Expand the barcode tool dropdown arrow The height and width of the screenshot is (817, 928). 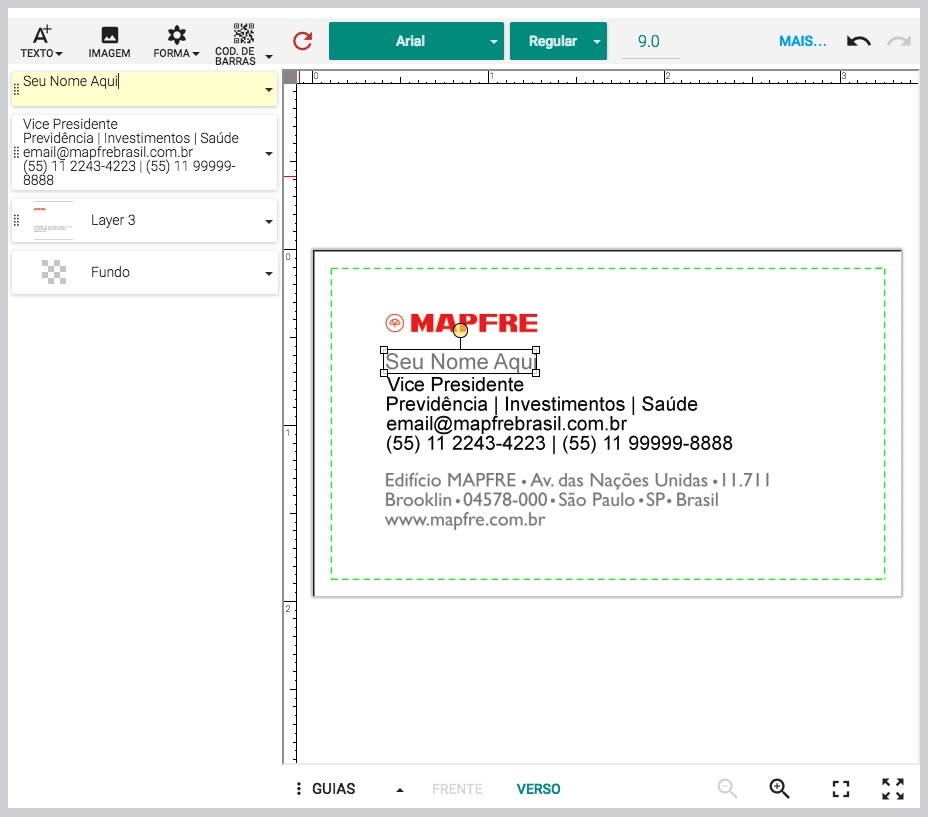point(269,57)
